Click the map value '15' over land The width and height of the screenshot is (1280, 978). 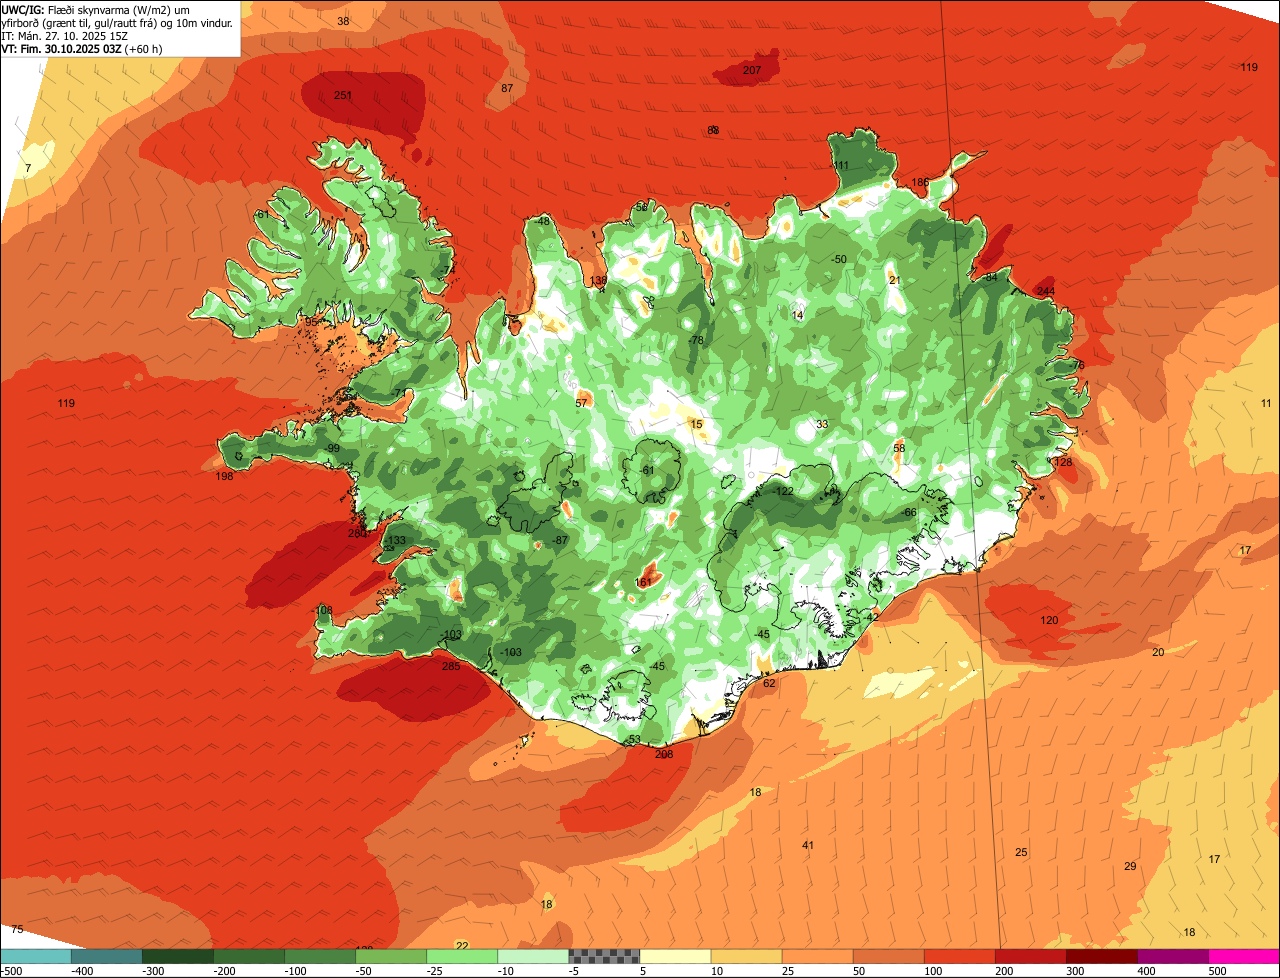tap(697, 424)
